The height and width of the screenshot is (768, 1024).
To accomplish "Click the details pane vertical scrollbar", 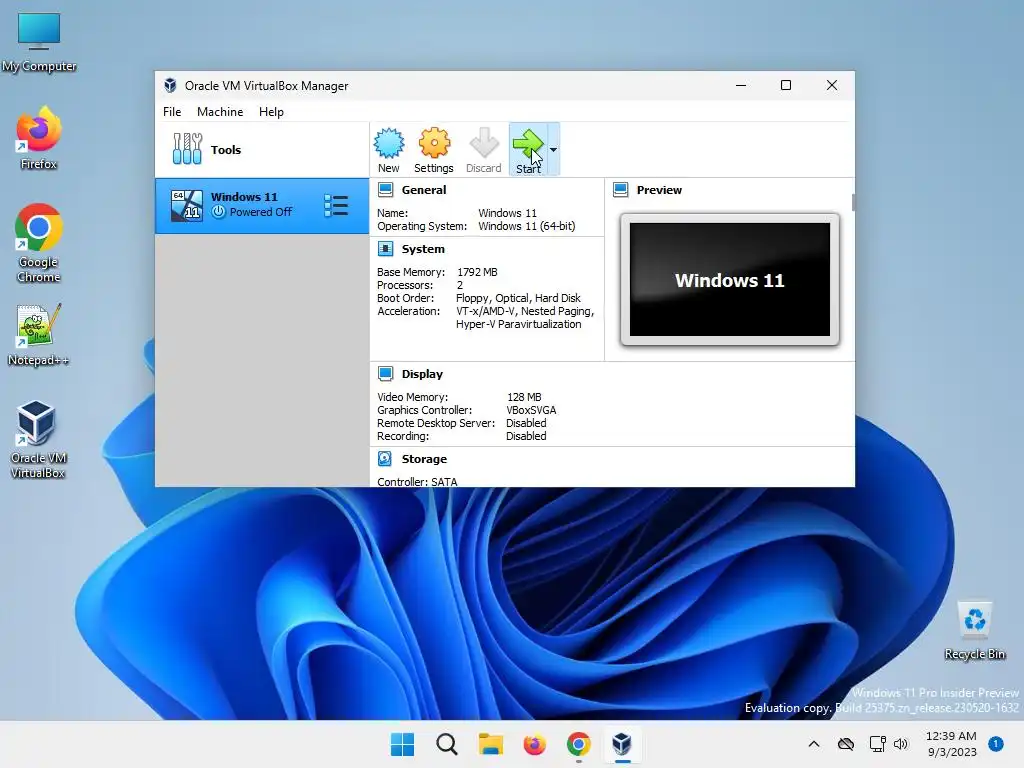I will [852, 202].
